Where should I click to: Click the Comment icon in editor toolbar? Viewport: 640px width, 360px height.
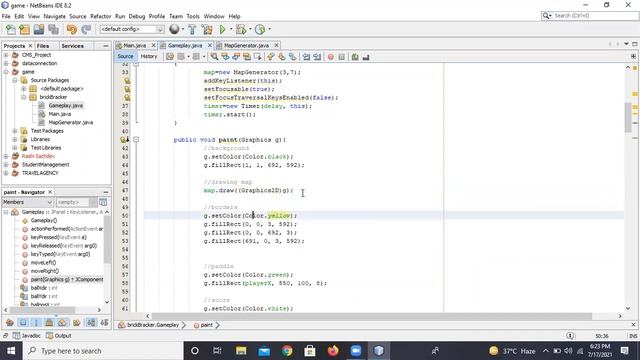355,57
